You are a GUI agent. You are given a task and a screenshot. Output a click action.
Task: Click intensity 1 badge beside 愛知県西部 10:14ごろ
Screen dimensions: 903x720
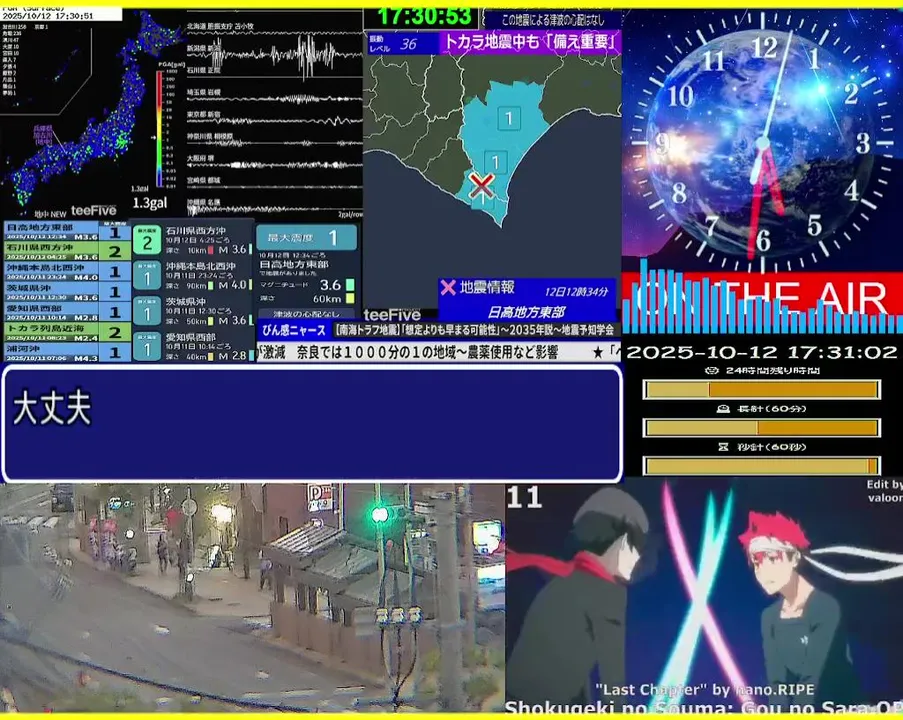[x=147, y=347]
